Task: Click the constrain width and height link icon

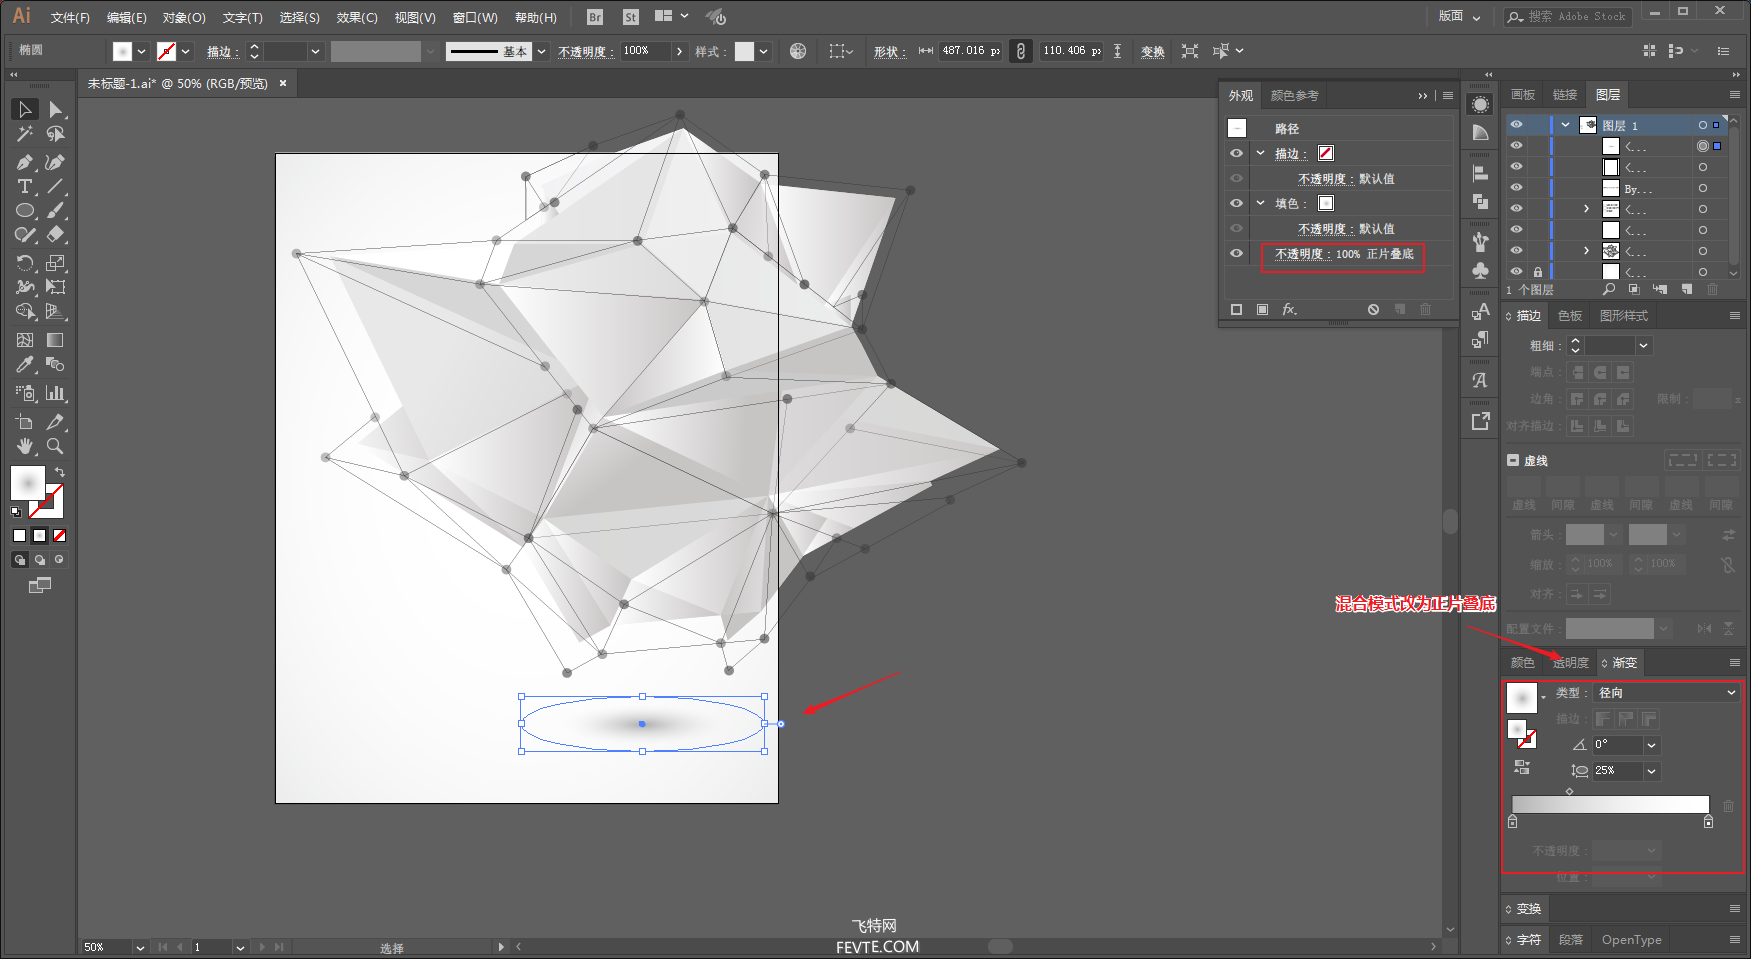Action: click(x=1020, y=51)
